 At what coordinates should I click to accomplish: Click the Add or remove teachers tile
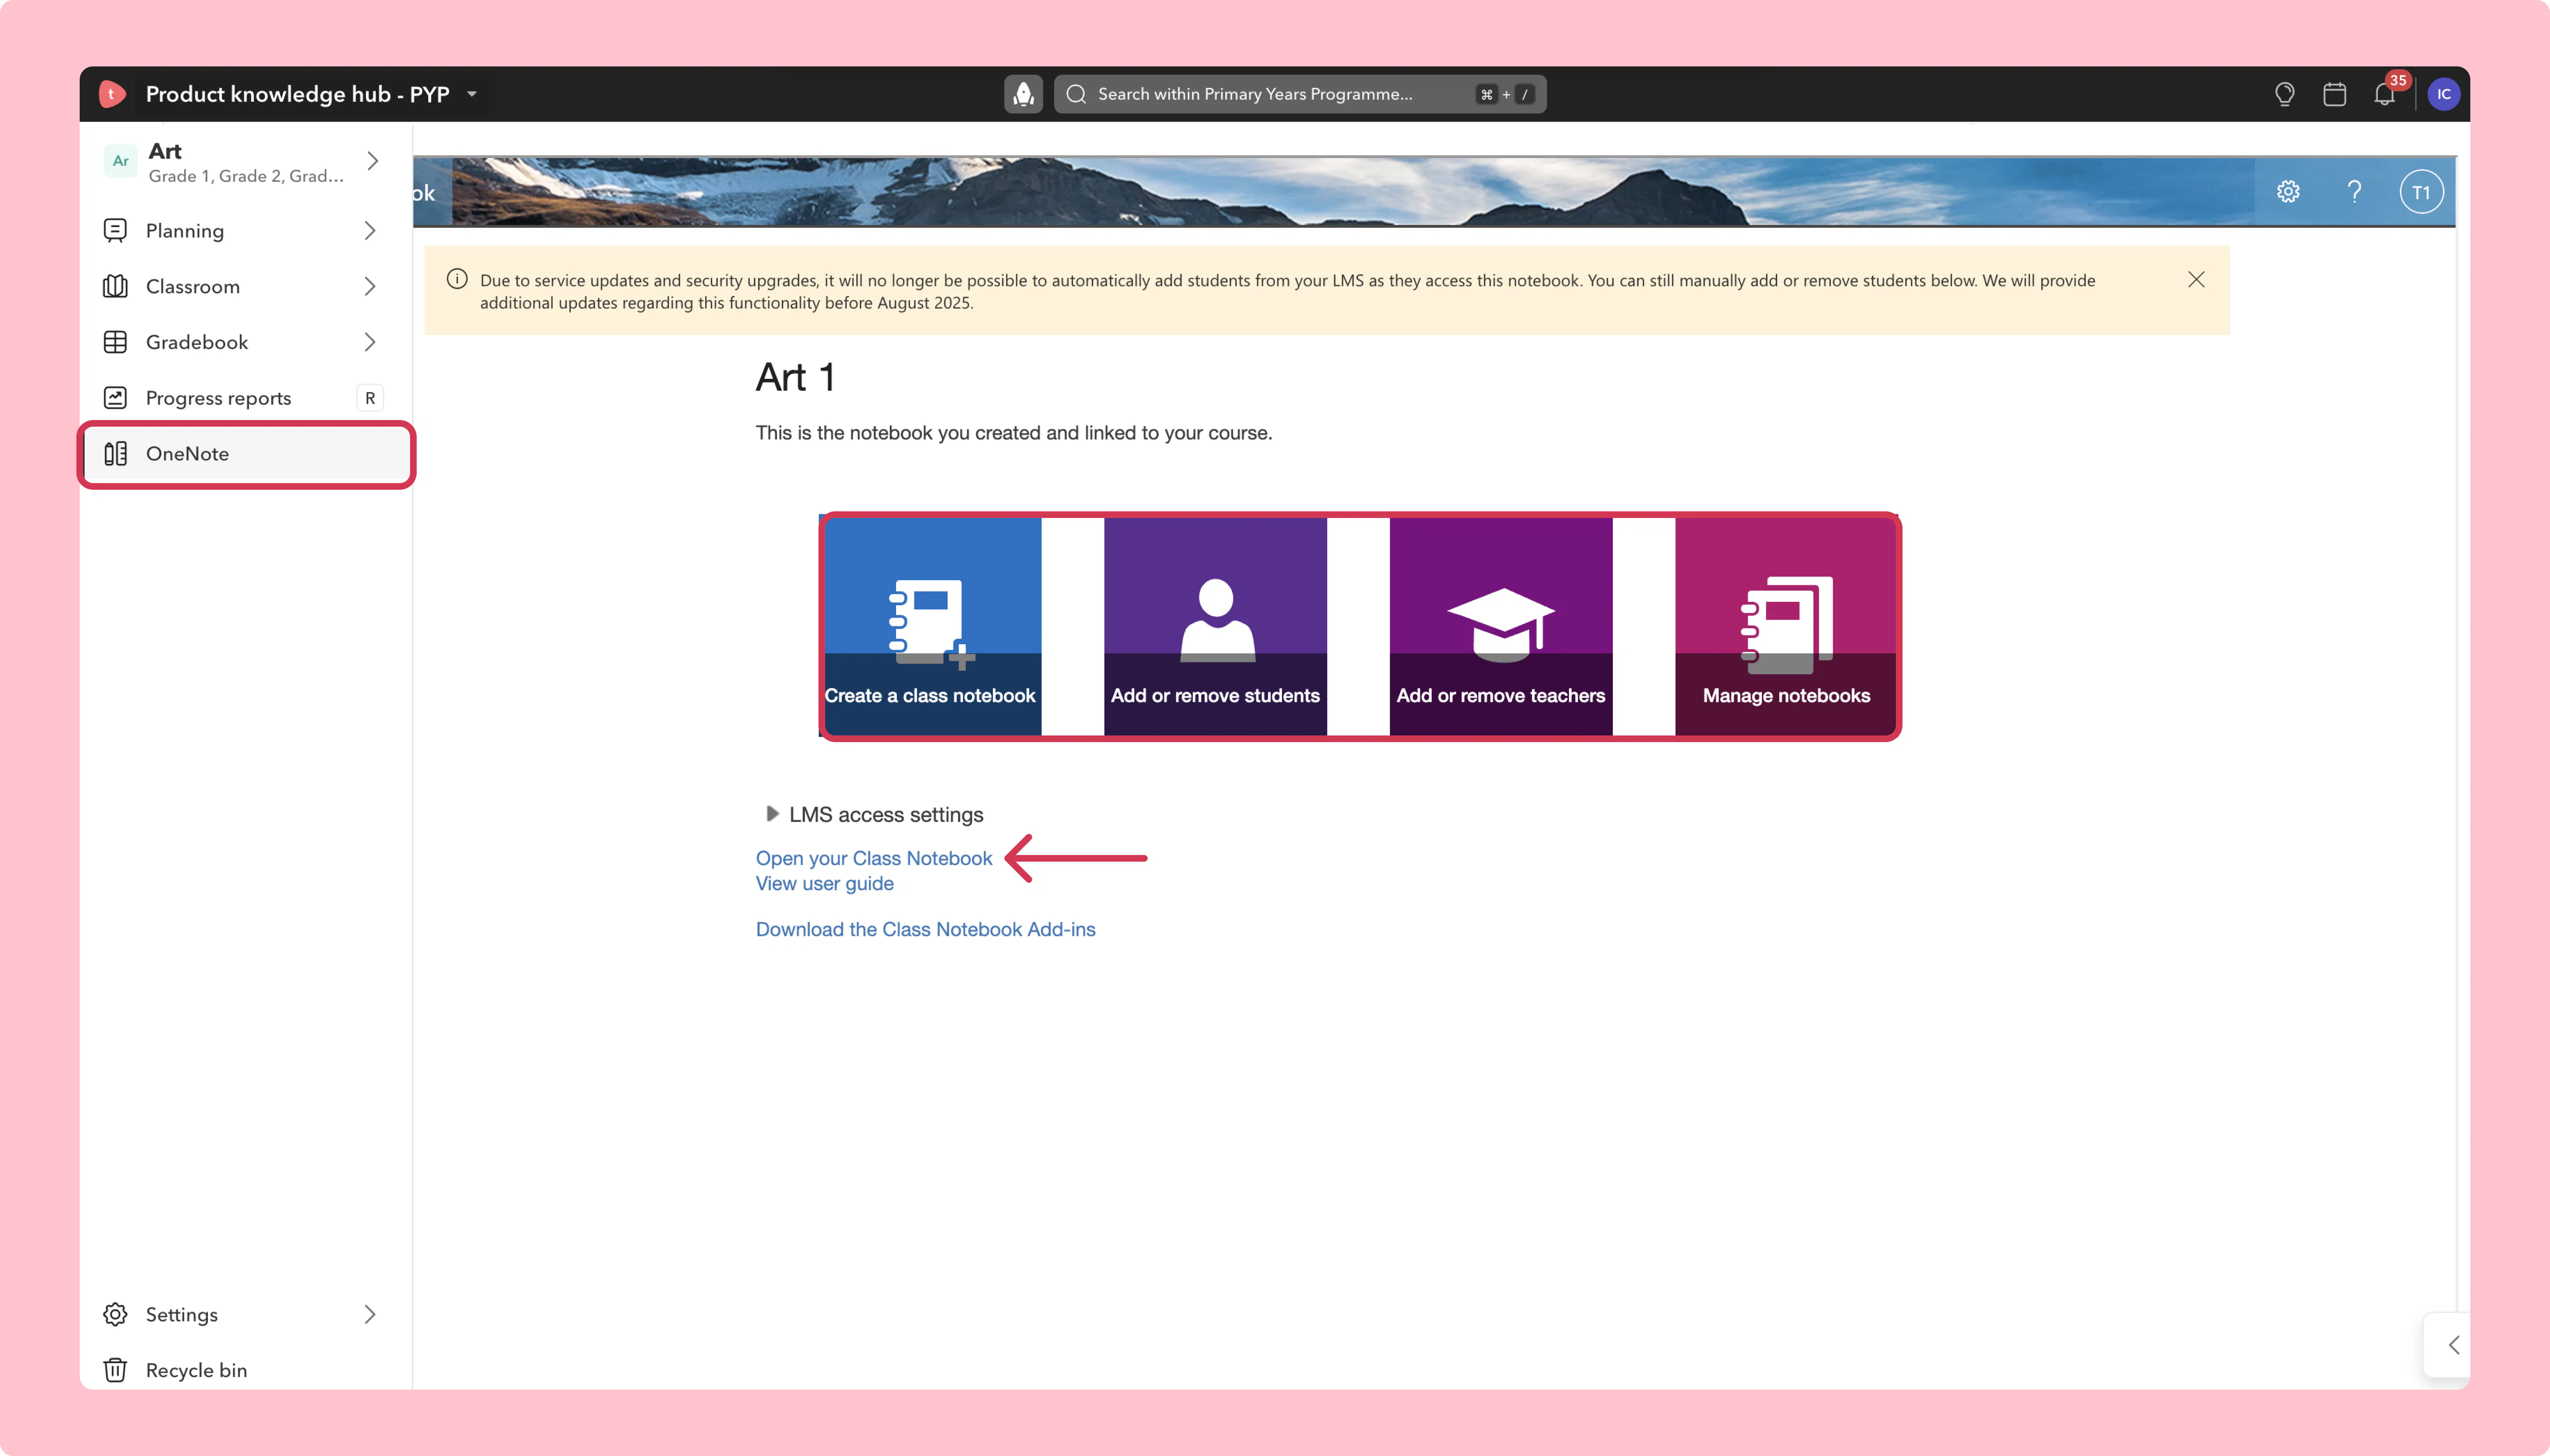point(1501,626)
